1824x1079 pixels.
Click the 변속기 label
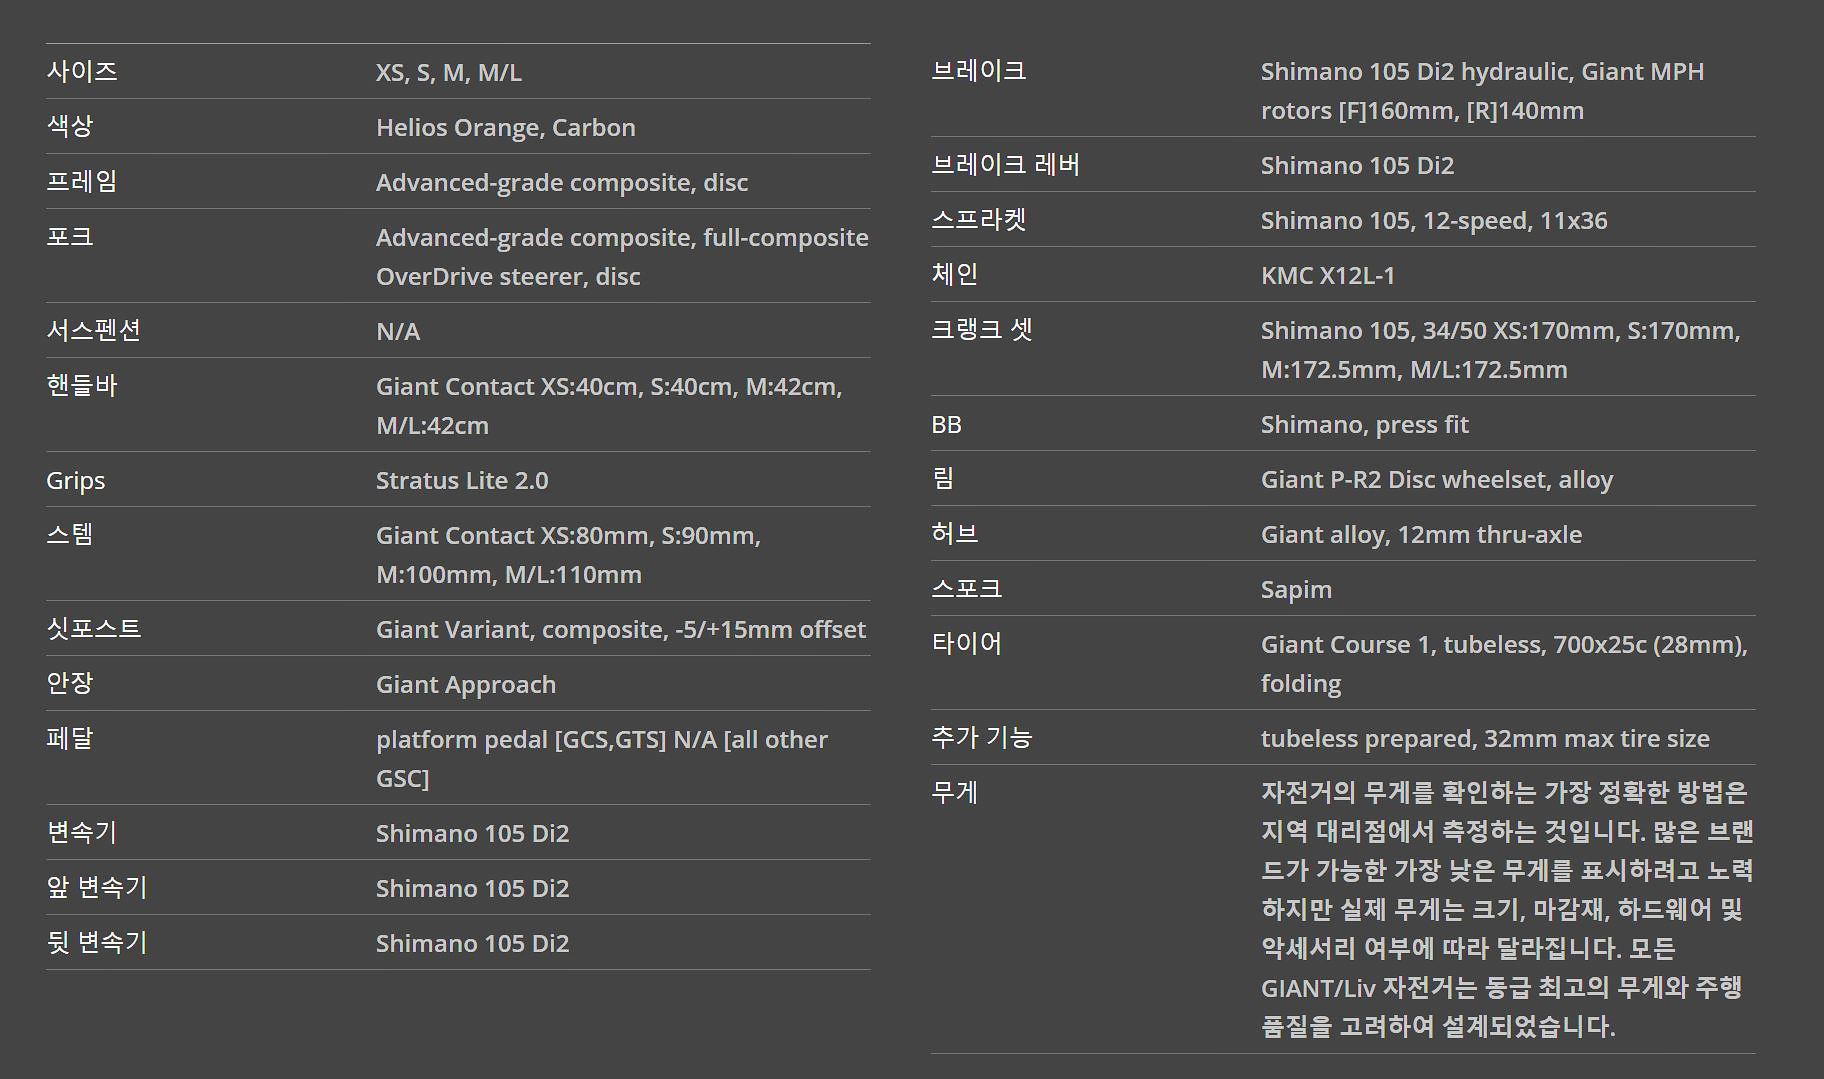tap(82, 832)
